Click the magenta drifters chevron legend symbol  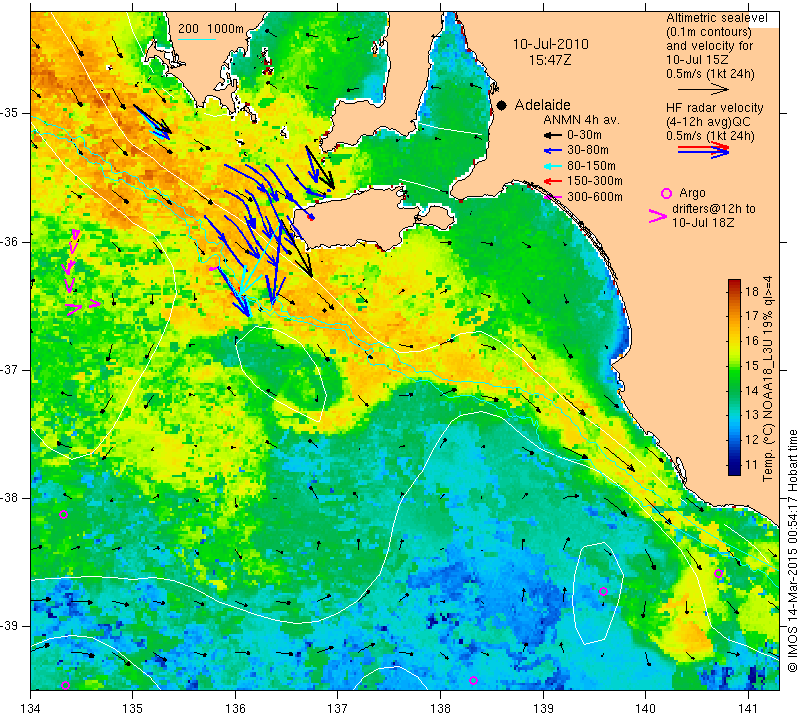(657, 216)
